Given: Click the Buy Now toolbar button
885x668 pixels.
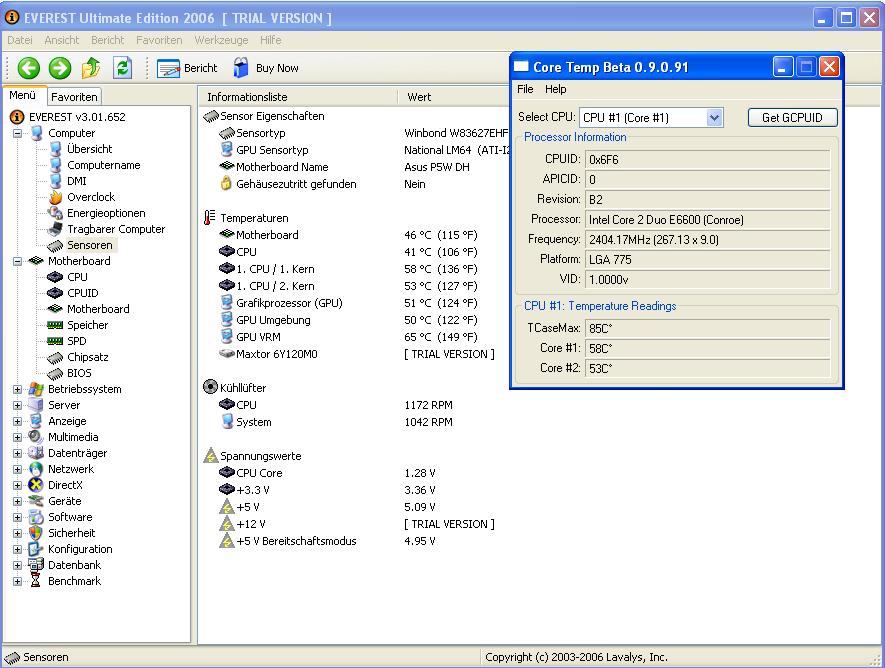Looking at the screenshot, I should (266, 68).
